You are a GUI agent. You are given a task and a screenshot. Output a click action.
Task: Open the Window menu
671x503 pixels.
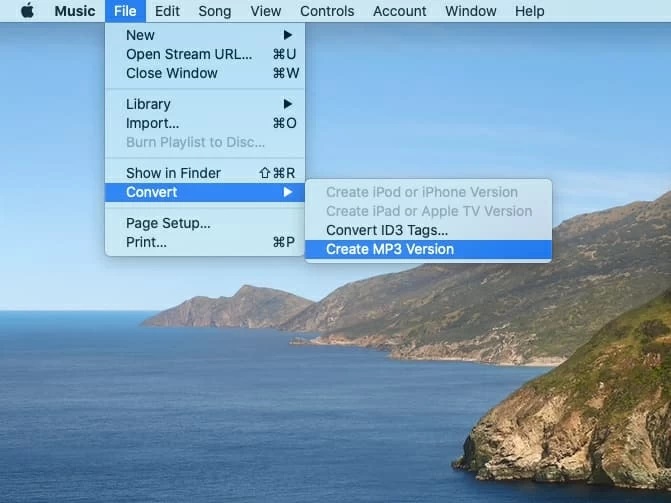(470, 11)
